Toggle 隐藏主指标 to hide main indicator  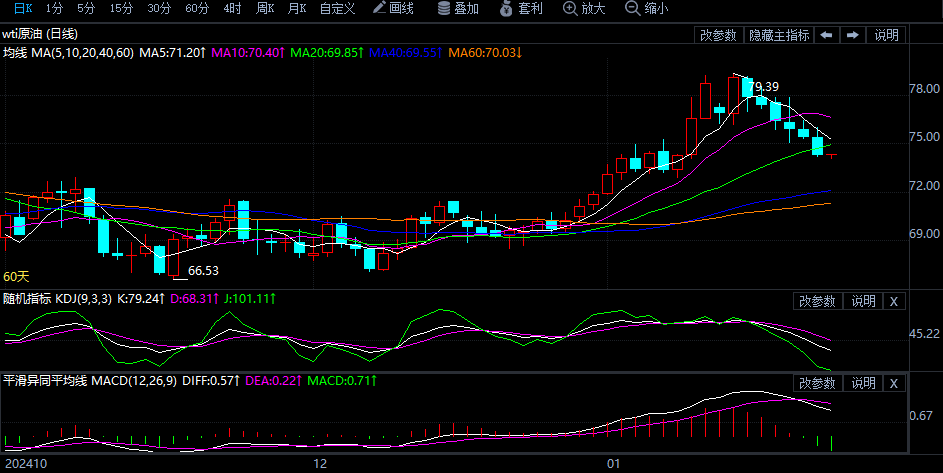click(779, 35)
